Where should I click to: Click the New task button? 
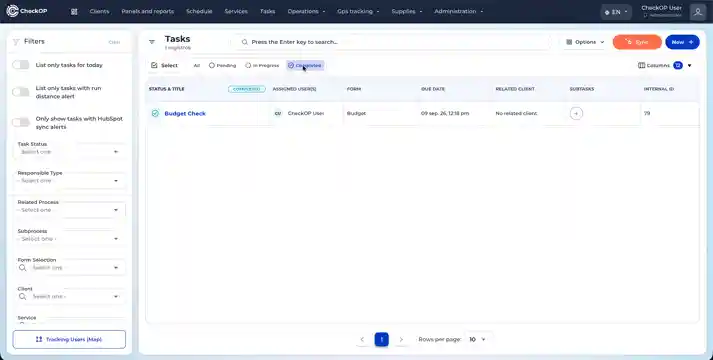(x=682, y=42)
